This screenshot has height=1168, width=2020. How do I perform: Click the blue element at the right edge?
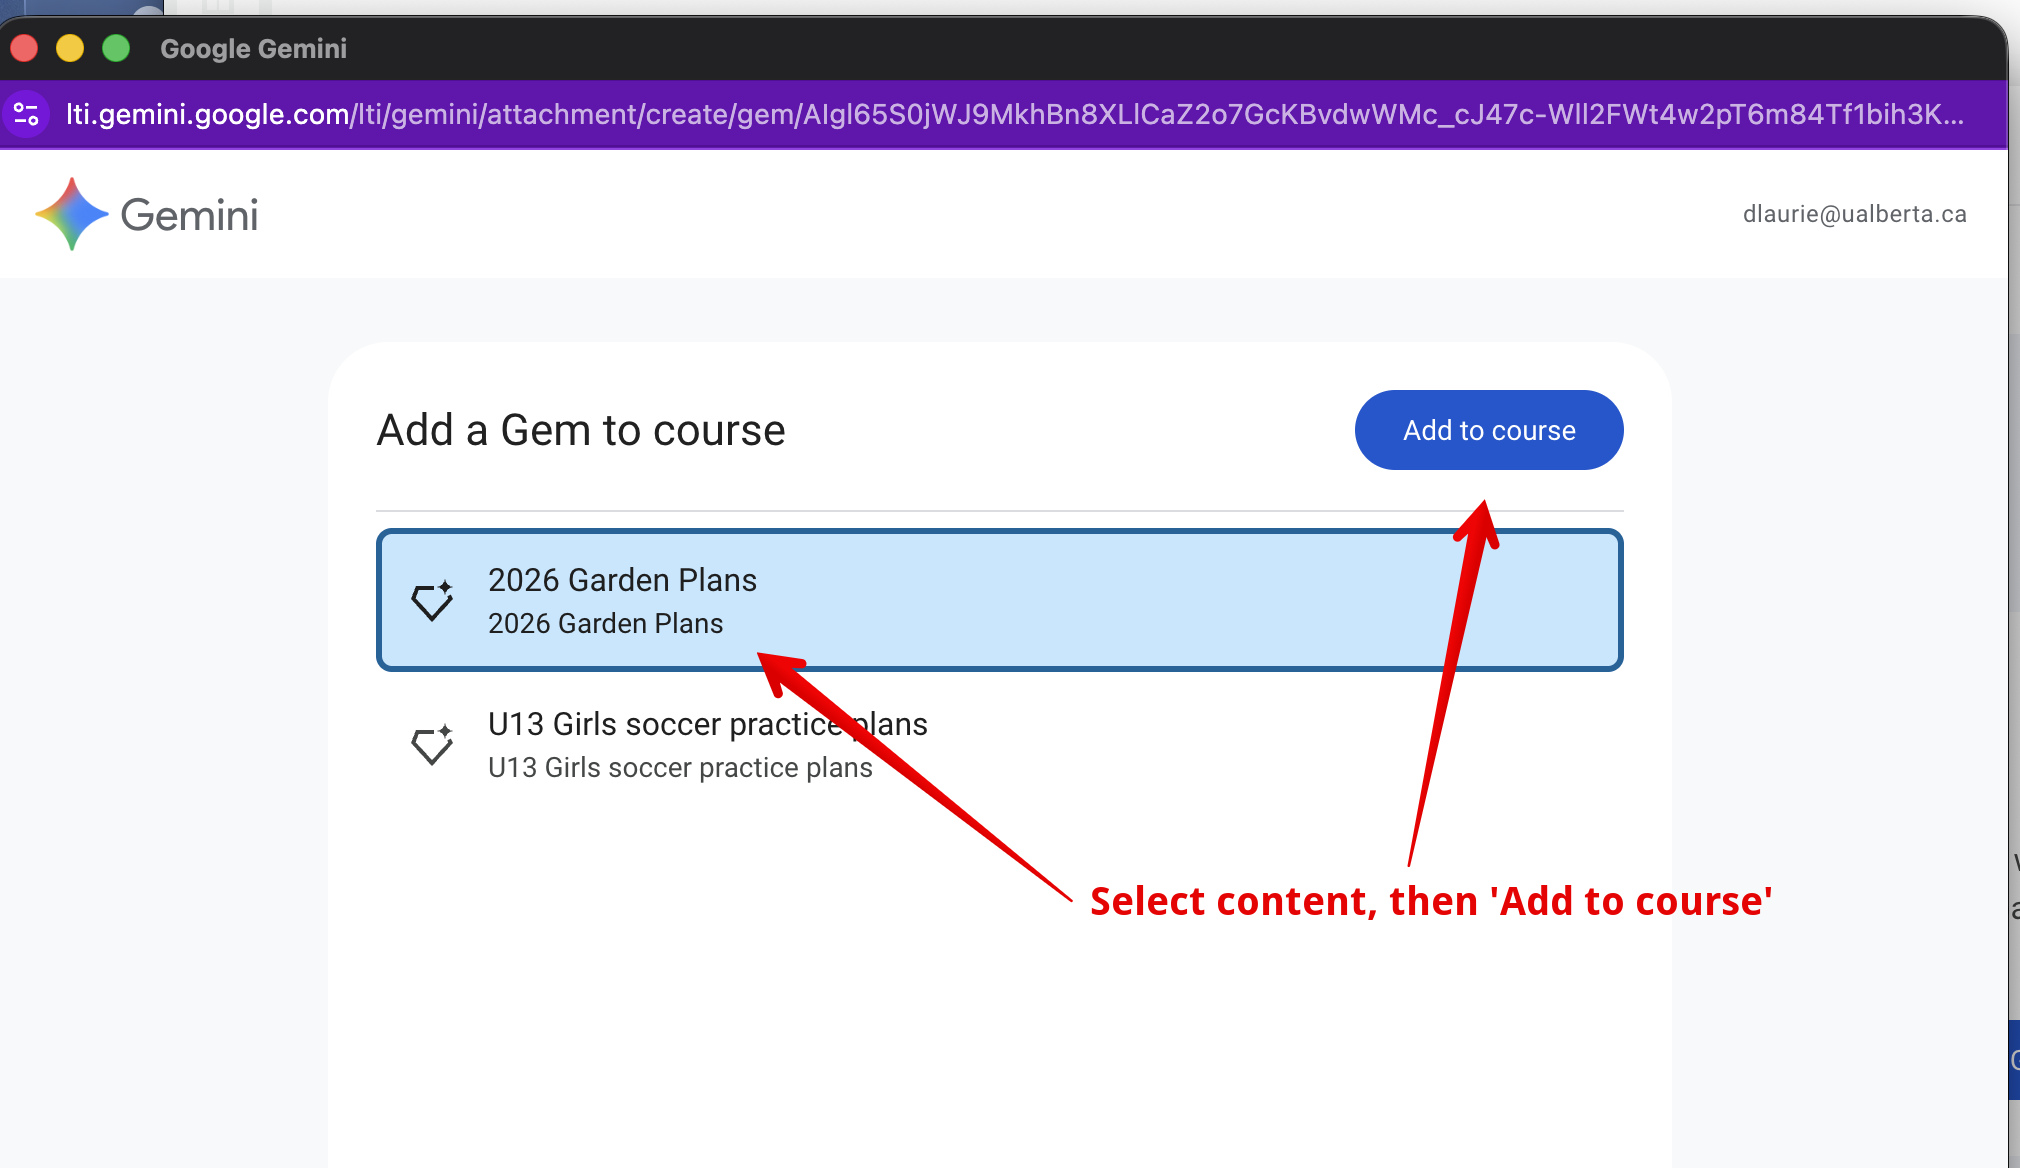tap(2013, 1060)
